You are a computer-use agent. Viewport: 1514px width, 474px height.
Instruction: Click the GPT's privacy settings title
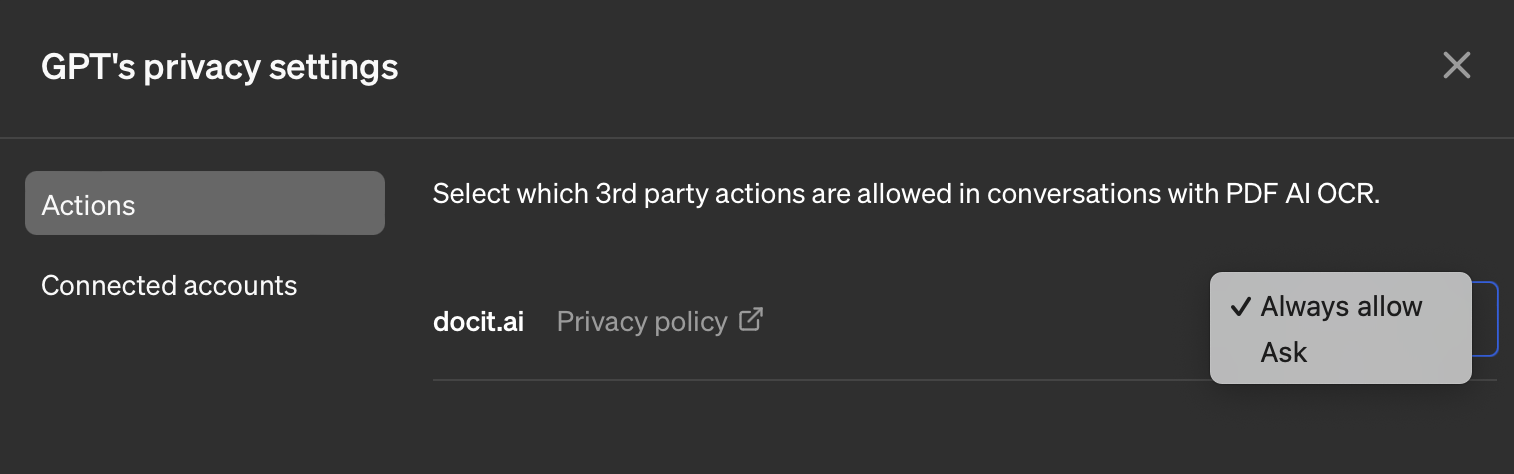tap(219, 67)
